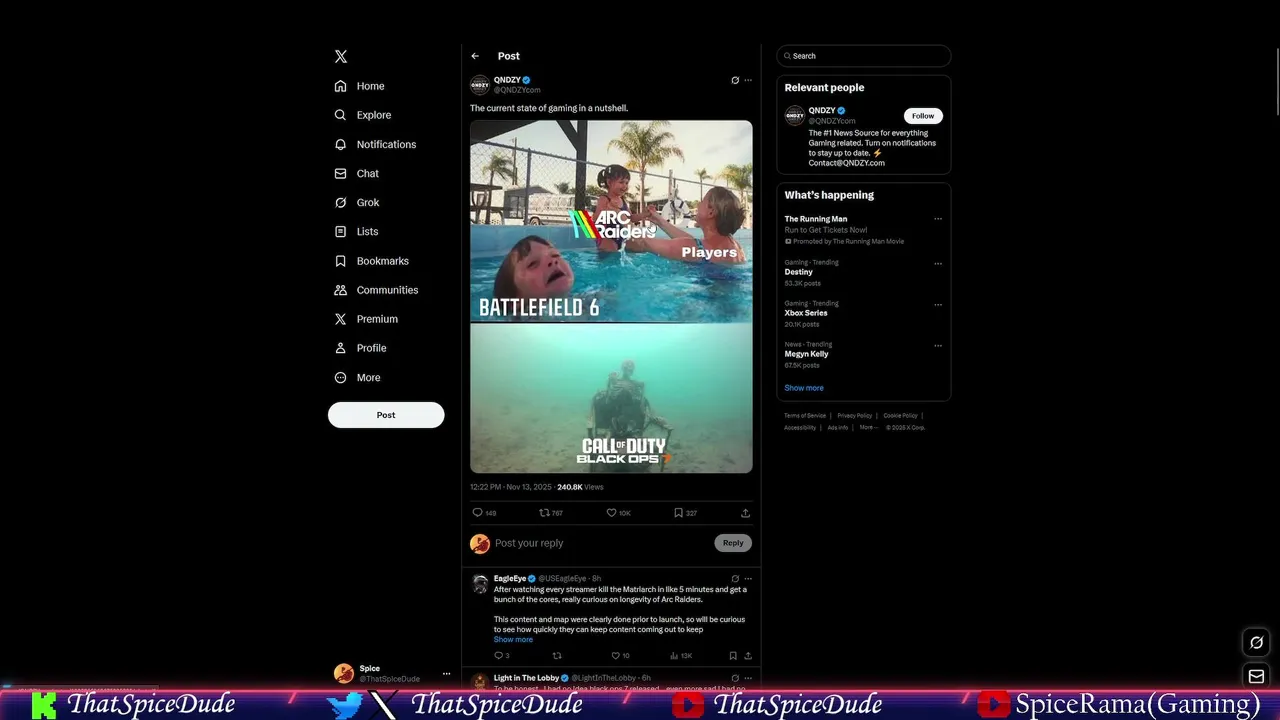Image resolution: width=1280 pixels, height=720 pixels.
Task: Click QNDZY avatar on the post
Action: click(480, 85)
